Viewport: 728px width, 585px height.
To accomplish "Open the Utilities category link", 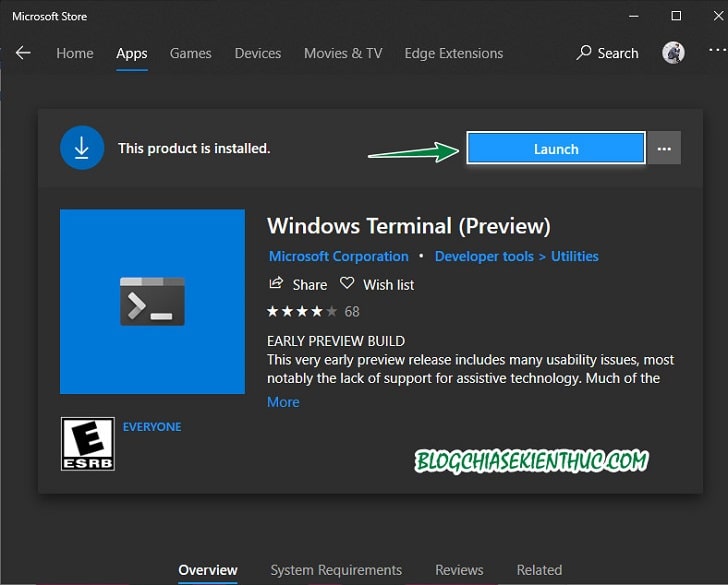I will coord(575,256).
